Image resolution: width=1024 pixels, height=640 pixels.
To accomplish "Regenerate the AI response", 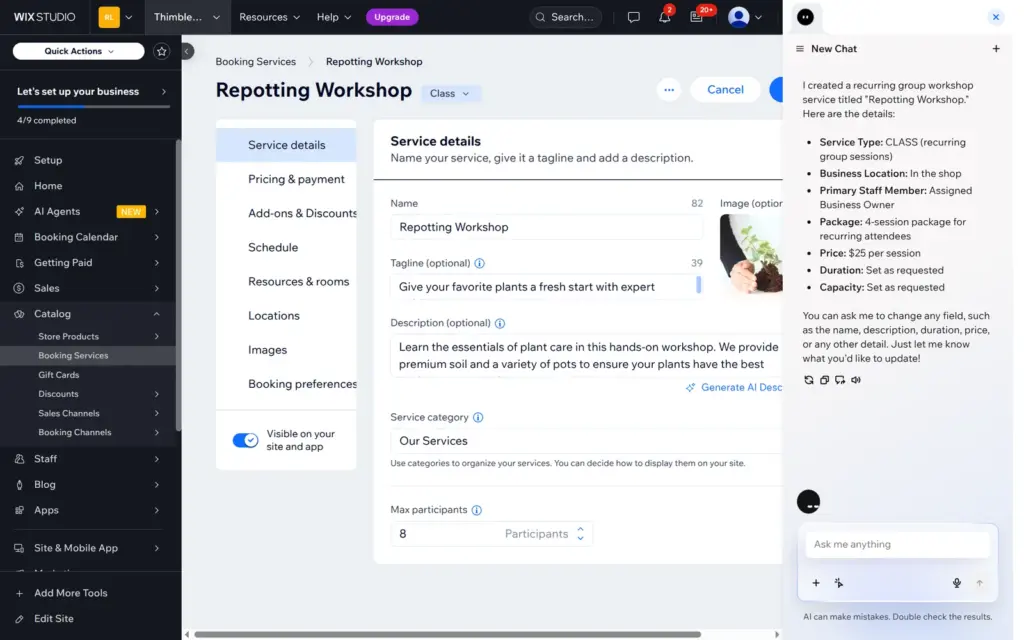I will tap(808, 380).
